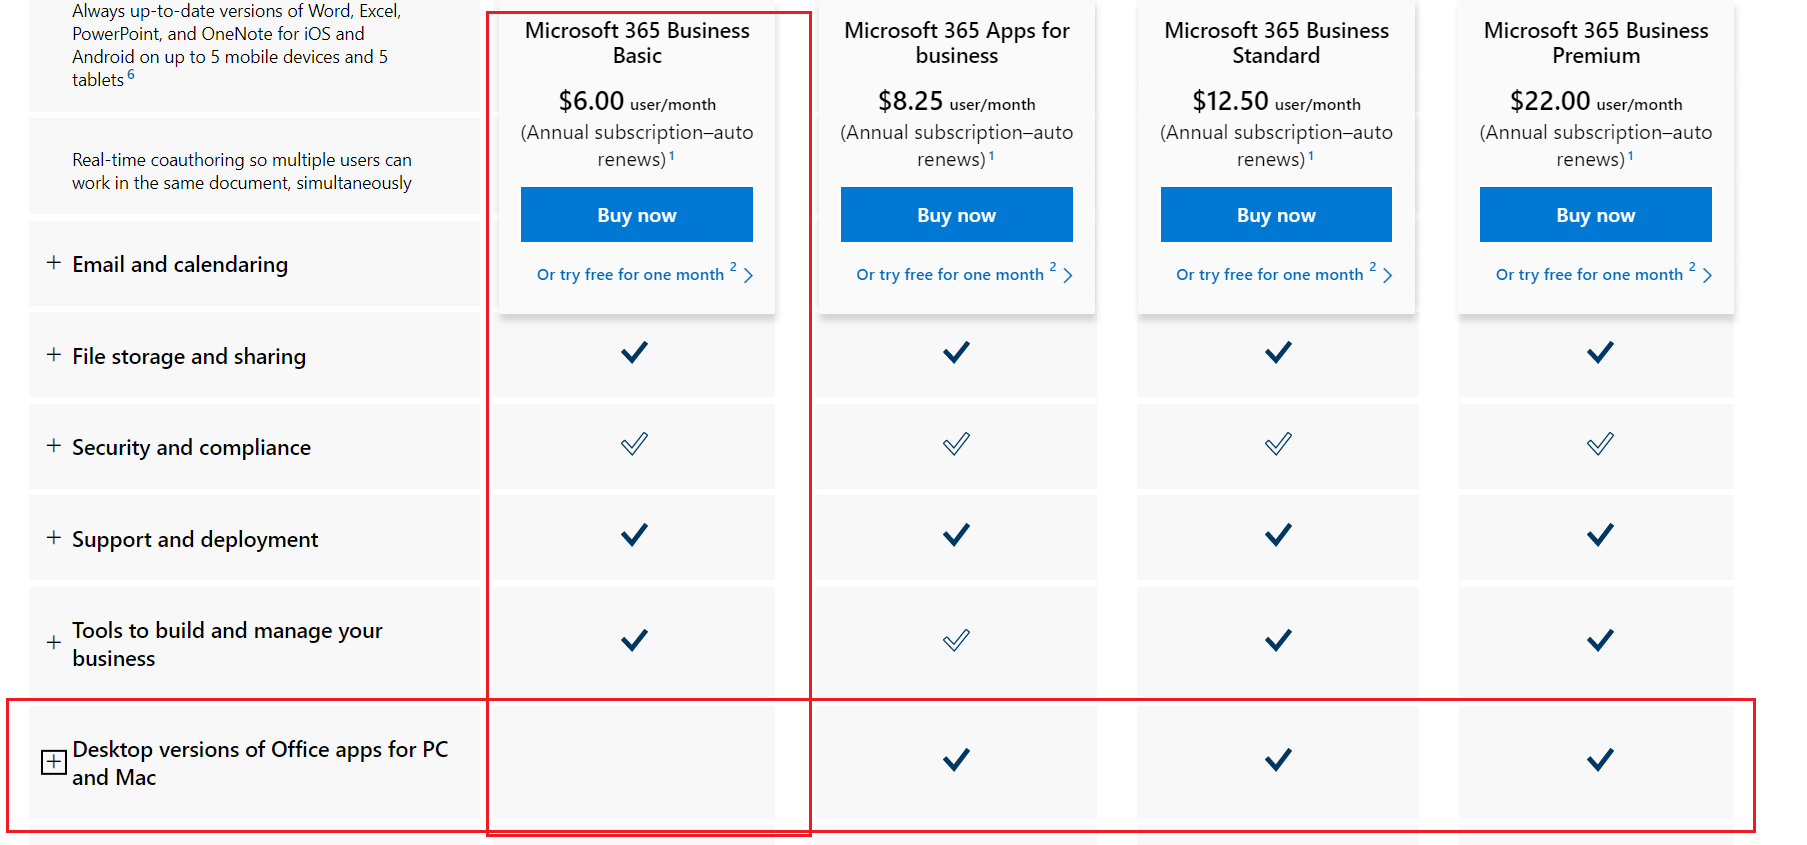Expand File storage and sharing row
Viewport: 1807px width, 845px height.
(54, 355)
